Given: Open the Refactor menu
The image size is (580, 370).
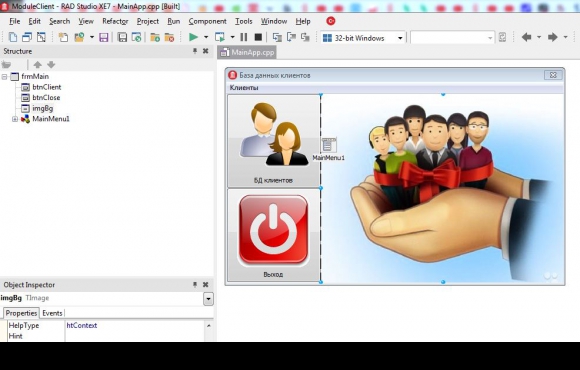Looking at the screenshot, I should [115, 21].
